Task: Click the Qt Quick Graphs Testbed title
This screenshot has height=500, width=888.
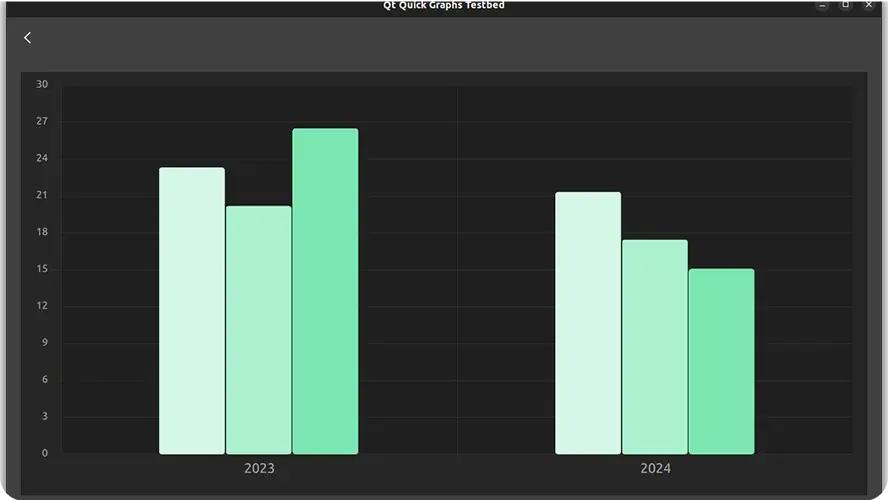Action: pos(443,5)
